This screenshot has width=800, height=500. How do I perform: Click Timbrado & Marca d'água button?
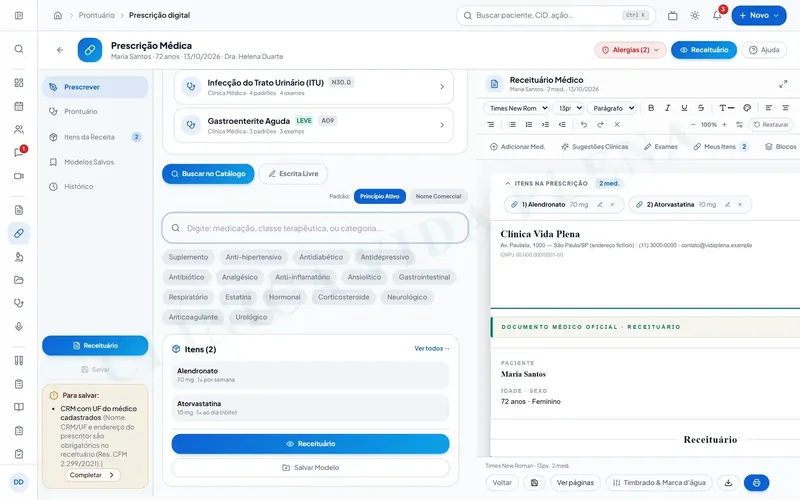click(x=659, y=483)
